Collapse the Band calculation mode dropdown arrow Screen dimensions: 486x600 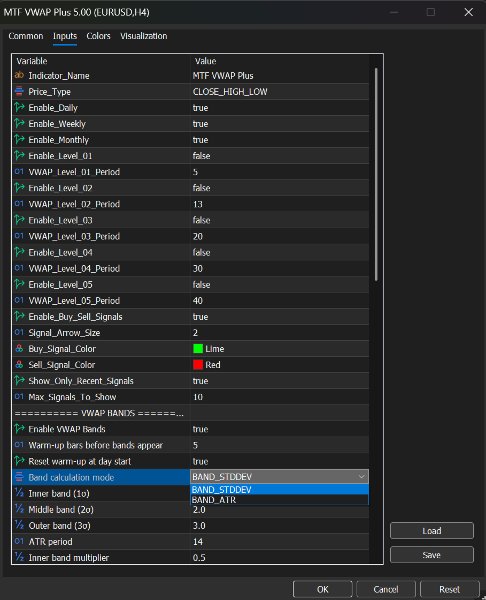click(x=361, y=477)
